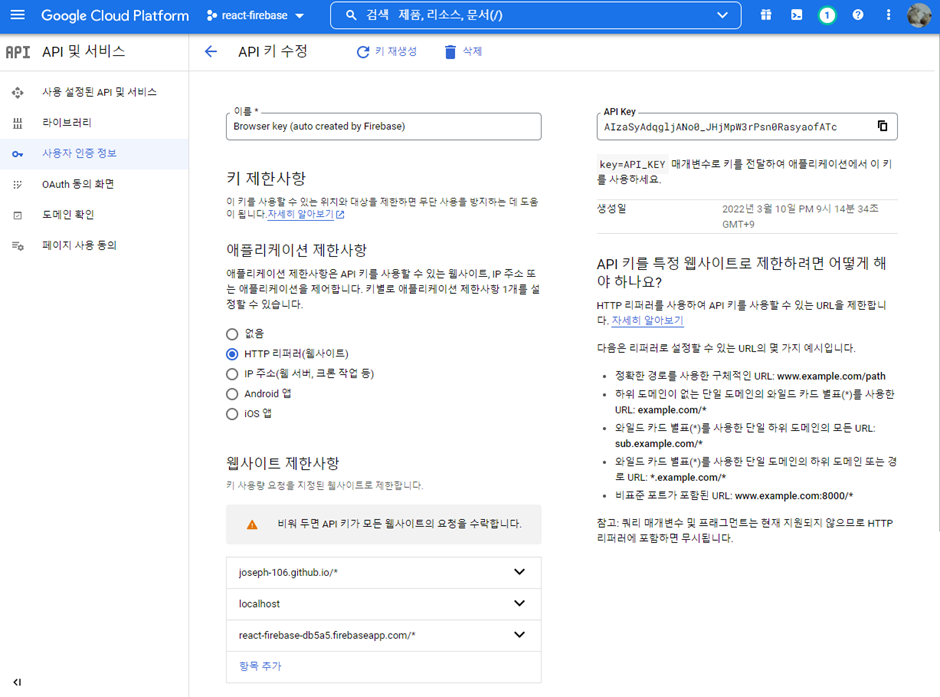Select the IP 주소 radio option
Image resolution: width=940 pixels, height=697 pixels.
click(x=232, y=374)
